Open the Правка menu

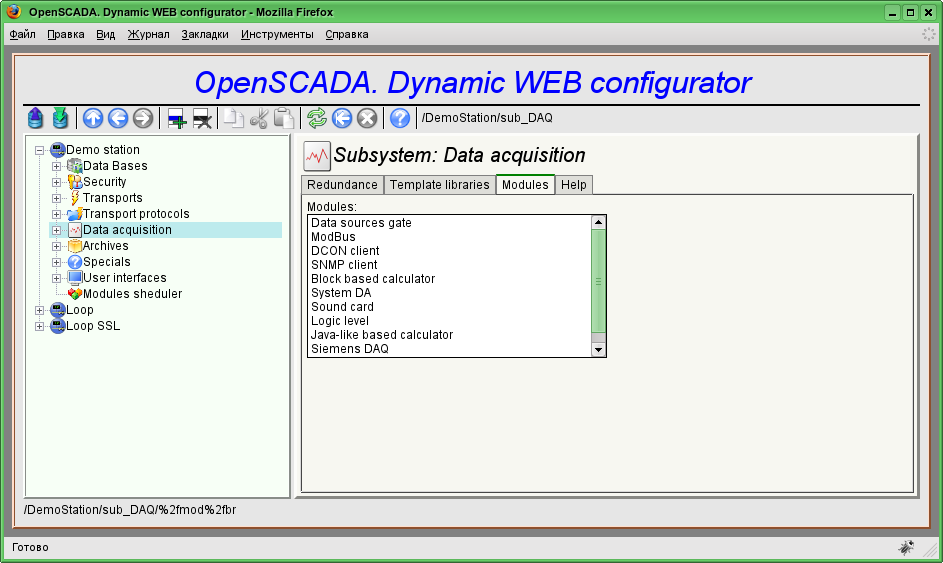(x=66, y=34)
